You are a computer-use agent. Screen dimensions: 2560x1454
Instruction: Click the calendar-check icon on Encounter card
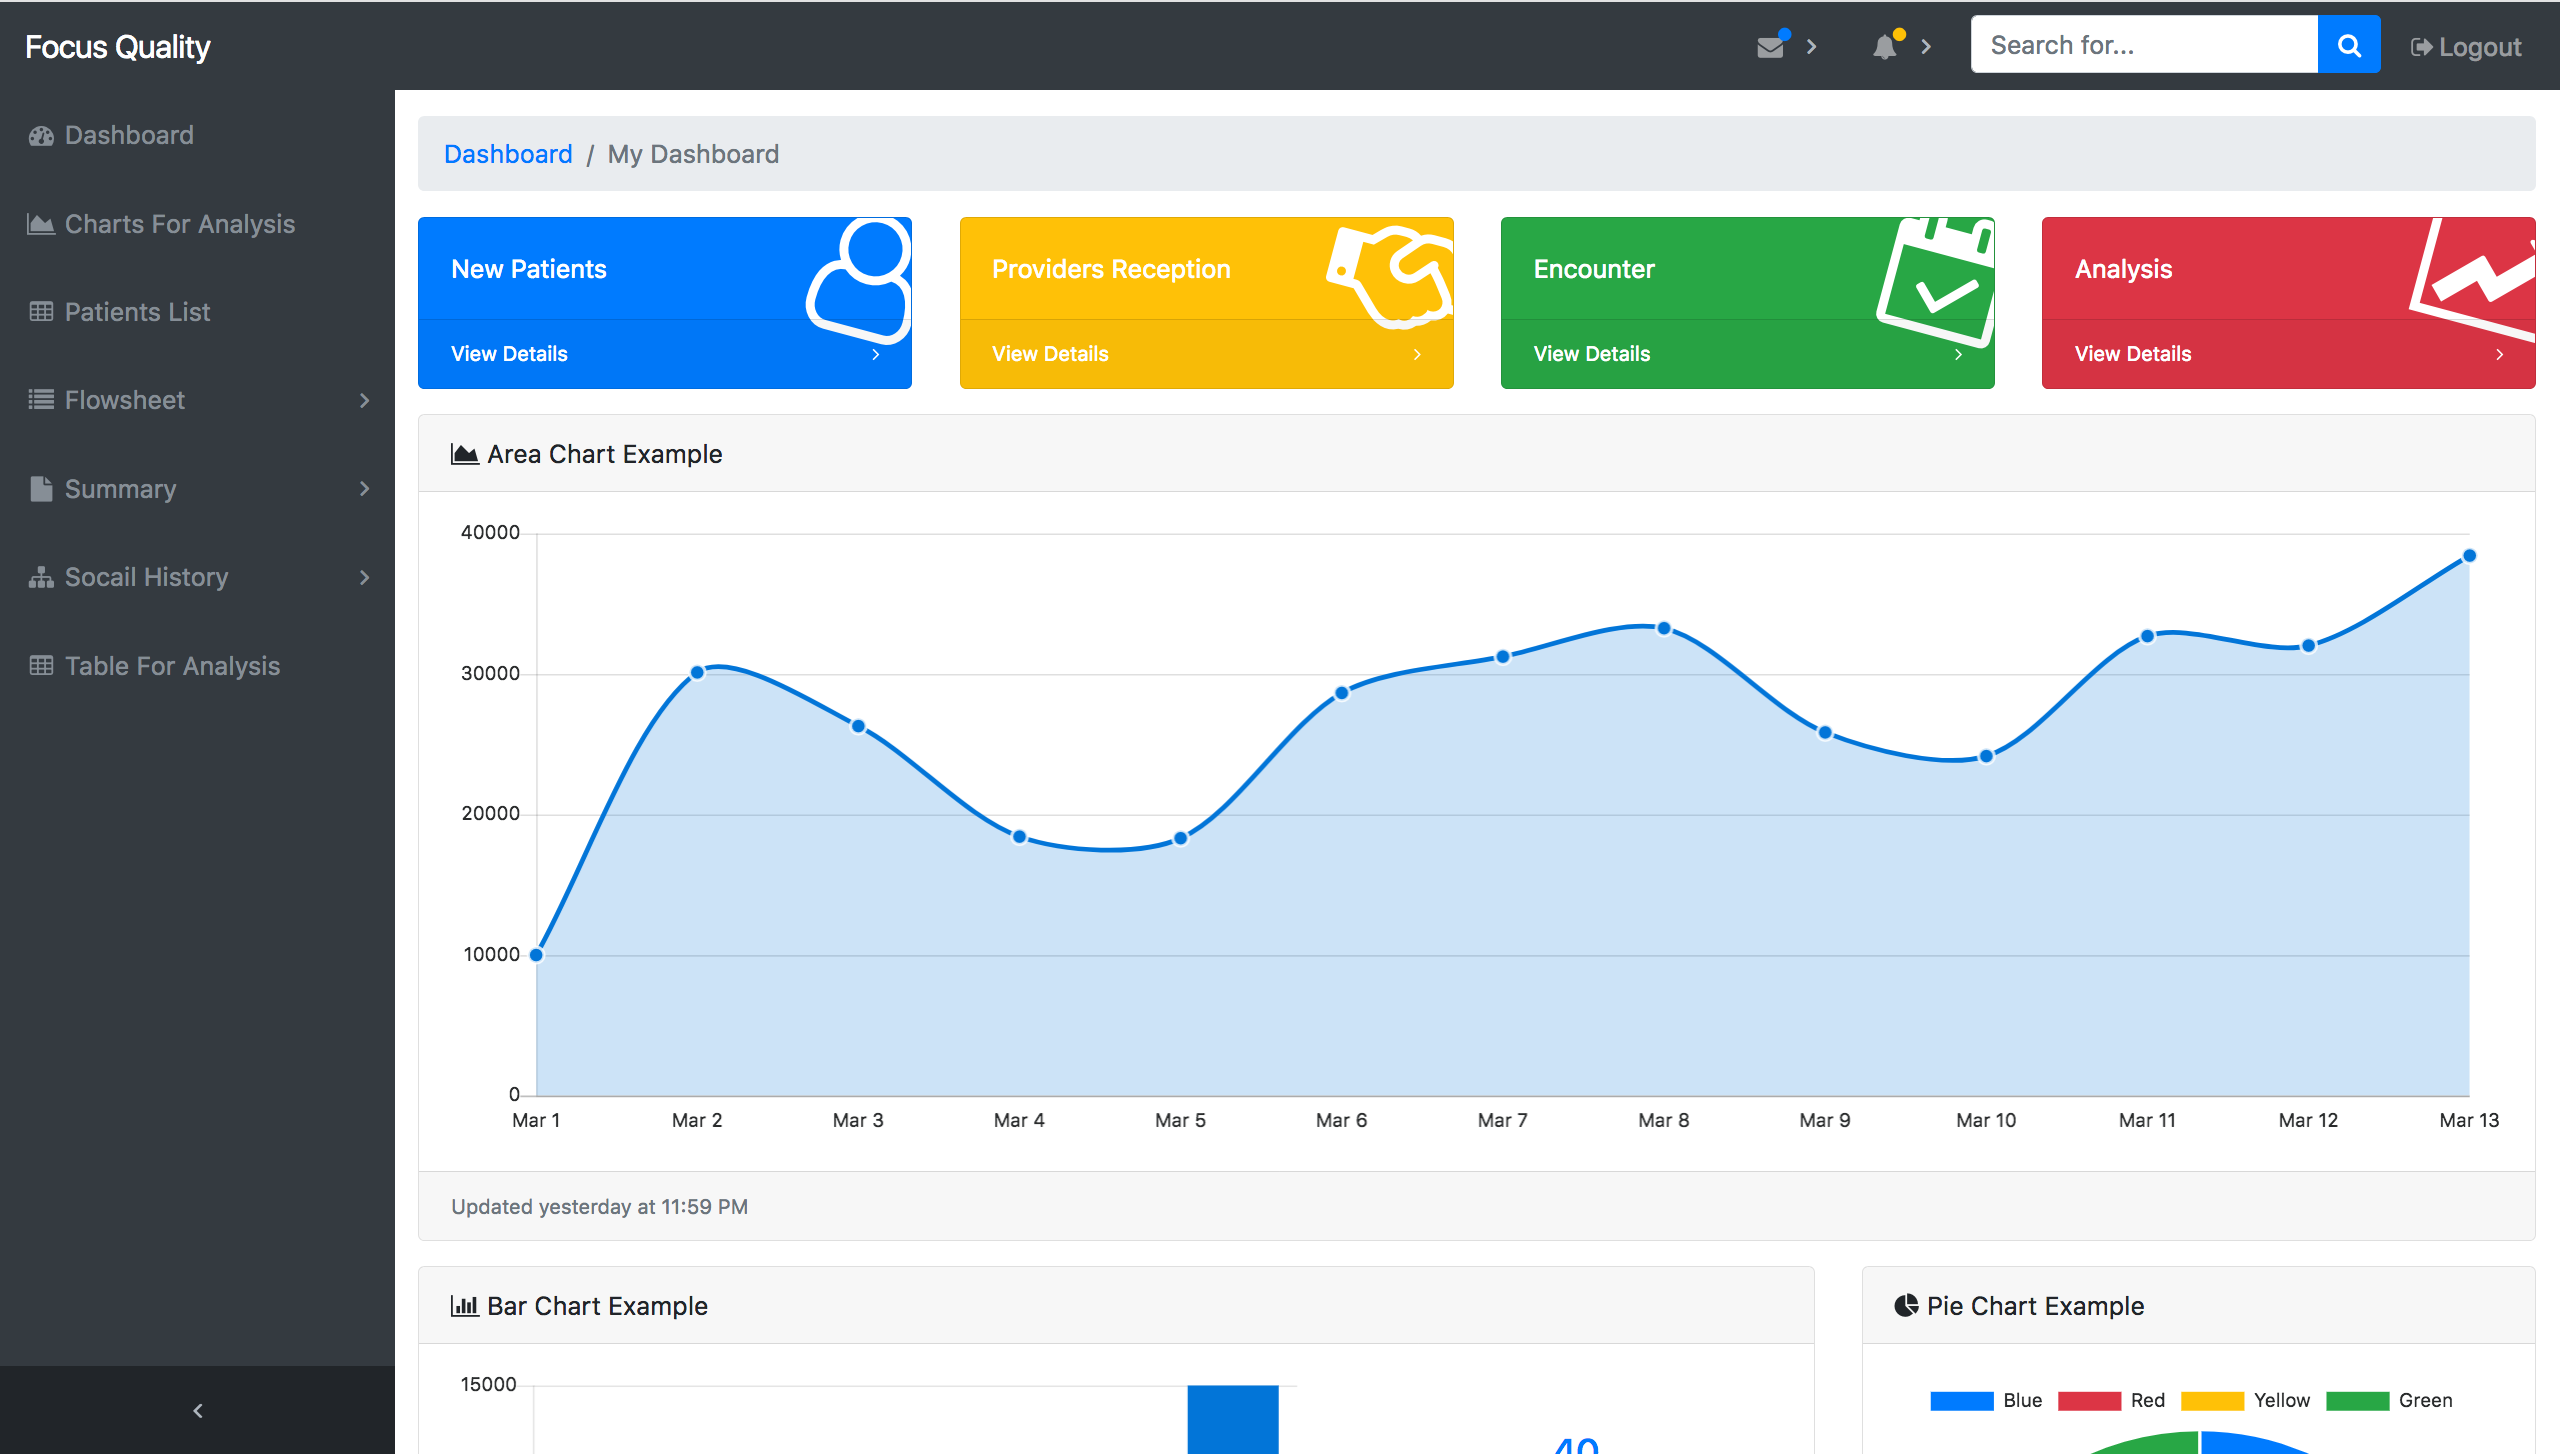[1936, 283]
